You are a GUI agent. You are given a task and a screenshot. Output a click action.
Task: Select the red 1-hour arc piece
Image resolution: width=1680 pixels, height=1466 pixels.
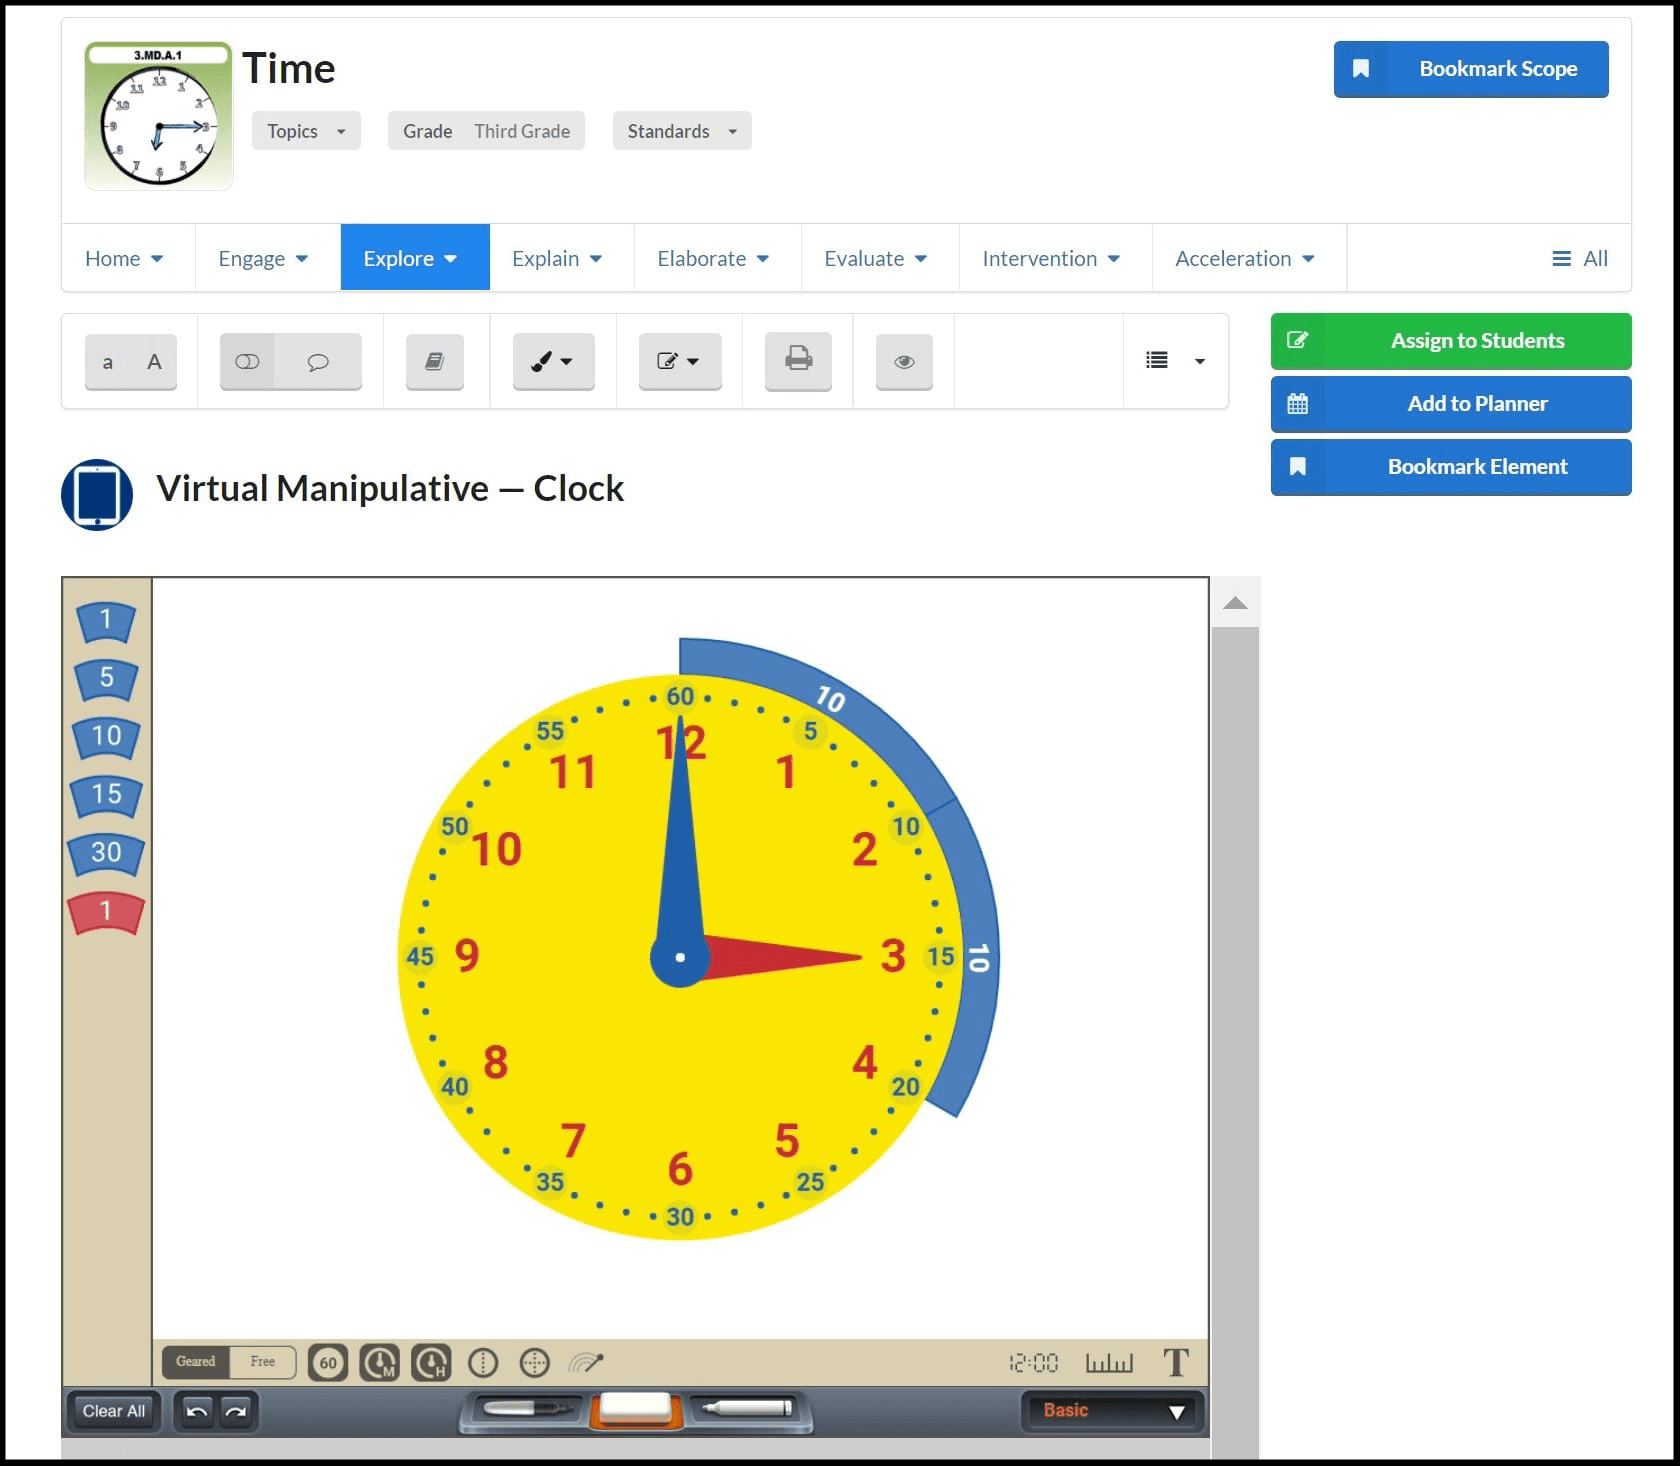106,912
